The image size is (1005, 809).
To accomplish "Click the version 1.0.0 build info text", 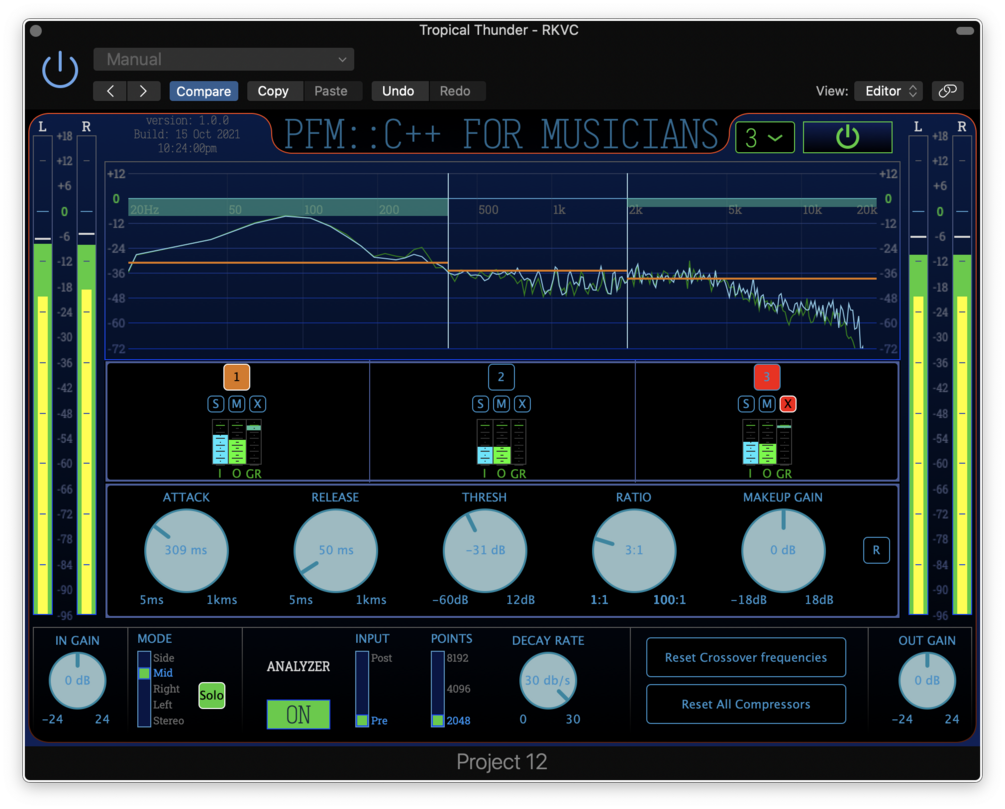I will (187, 134).
